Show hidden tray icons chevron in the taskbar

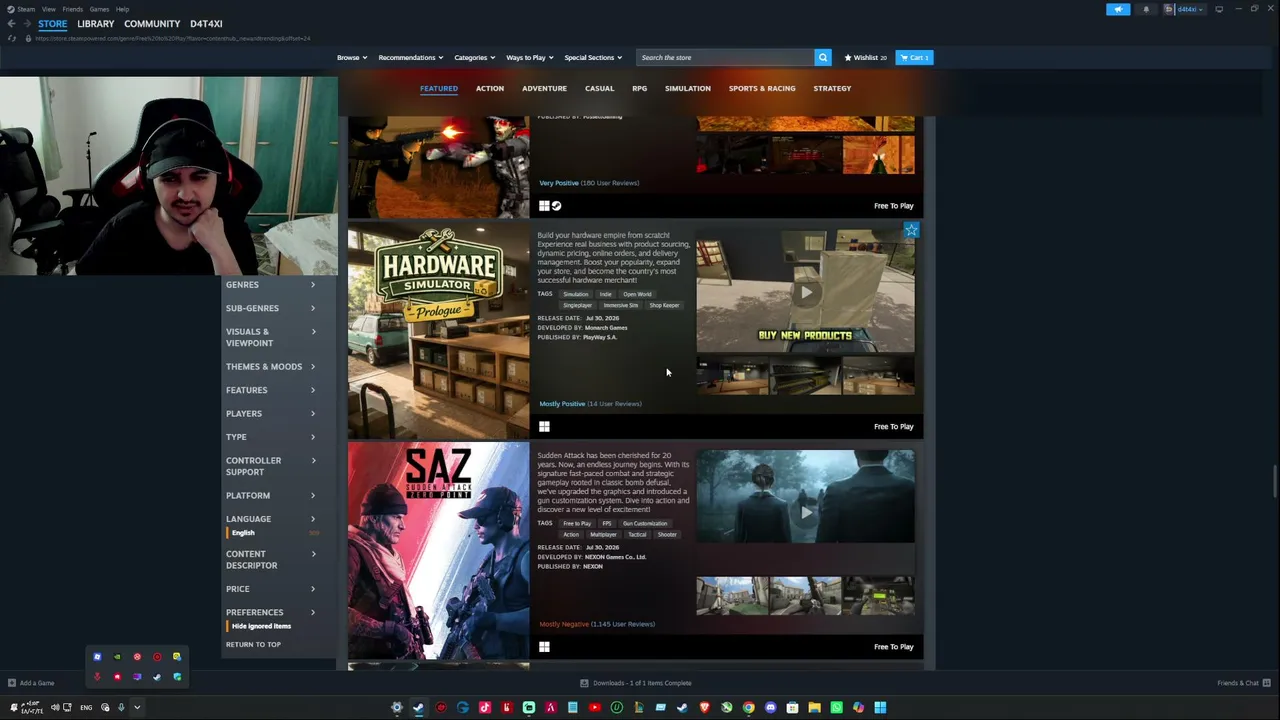coord(137,708)
